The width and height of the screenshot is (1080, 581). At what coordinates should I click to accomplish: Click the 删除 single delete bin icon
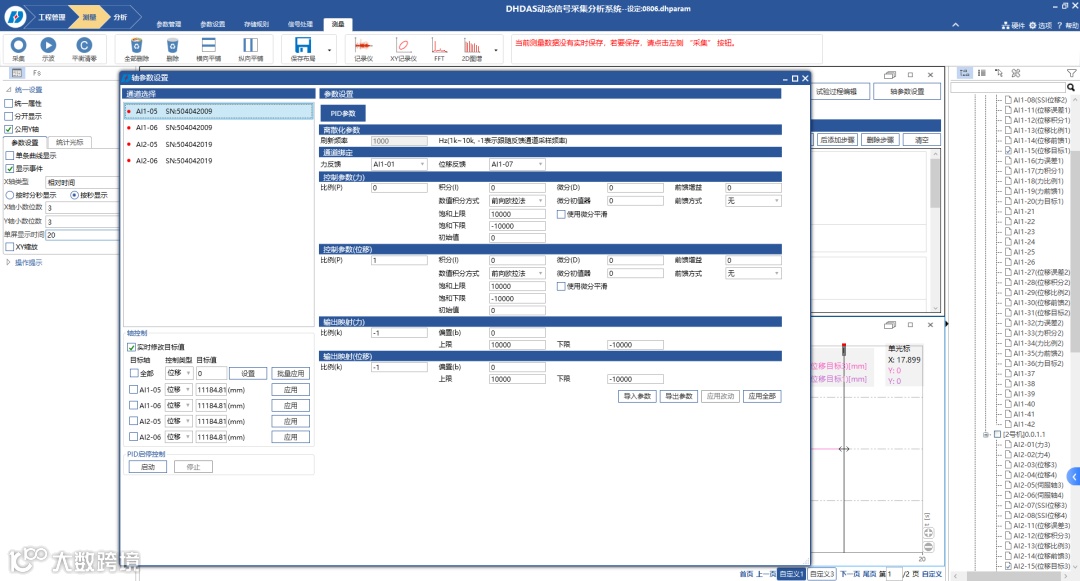click(x=172, y=45)
